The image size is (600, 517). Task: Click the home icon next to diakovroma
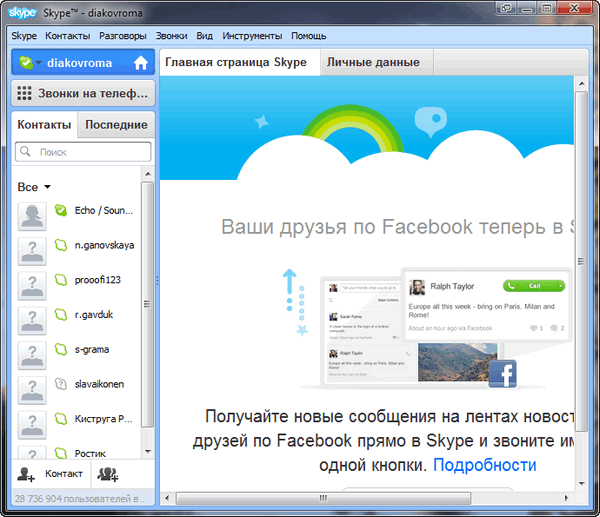pyautogui.click(x=140, y=62)
